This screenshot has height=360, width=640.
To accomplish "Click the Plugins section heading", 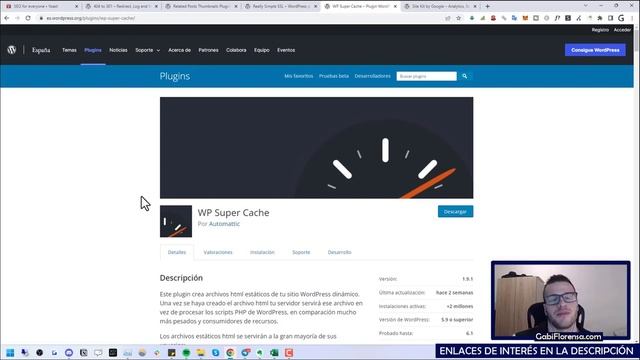I will [x=175, y=76].
